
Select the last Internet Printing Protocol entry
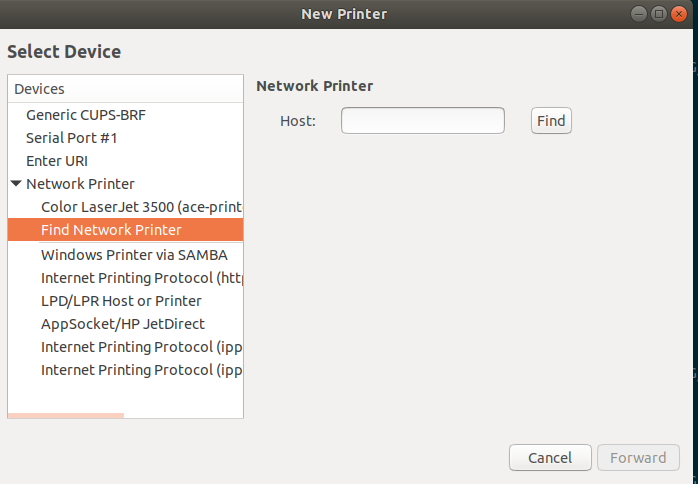click(x=141, y=370)
